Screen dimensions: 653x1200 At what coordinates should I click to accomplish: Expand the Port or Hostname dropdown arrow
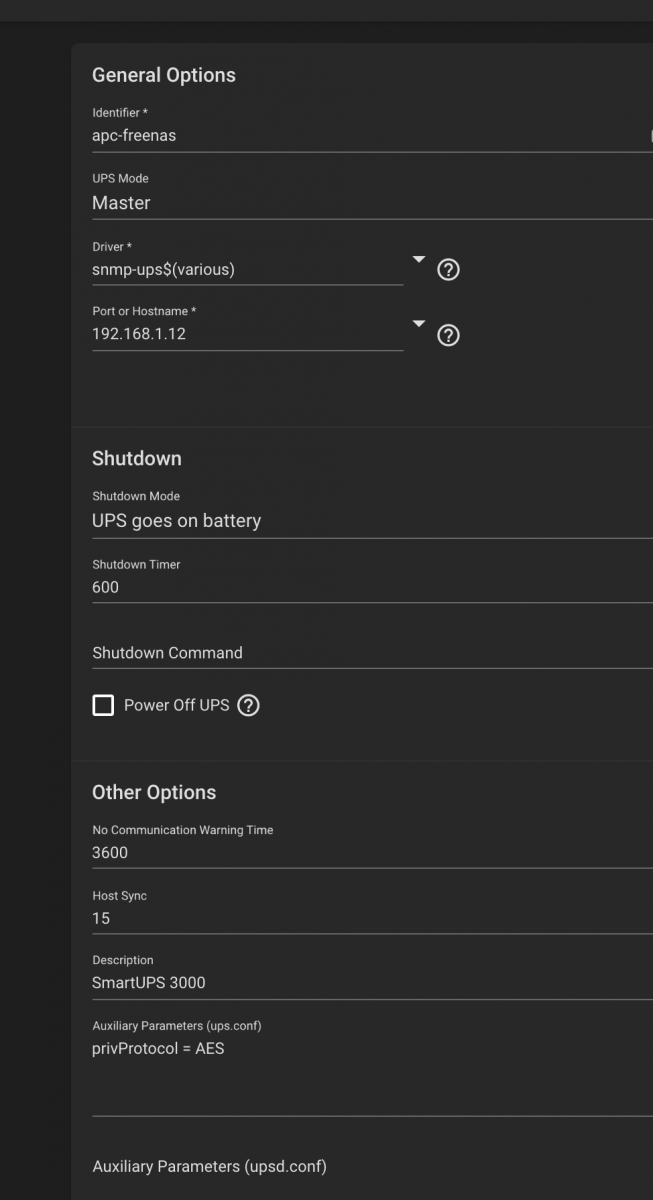click(x=419, y=324)
